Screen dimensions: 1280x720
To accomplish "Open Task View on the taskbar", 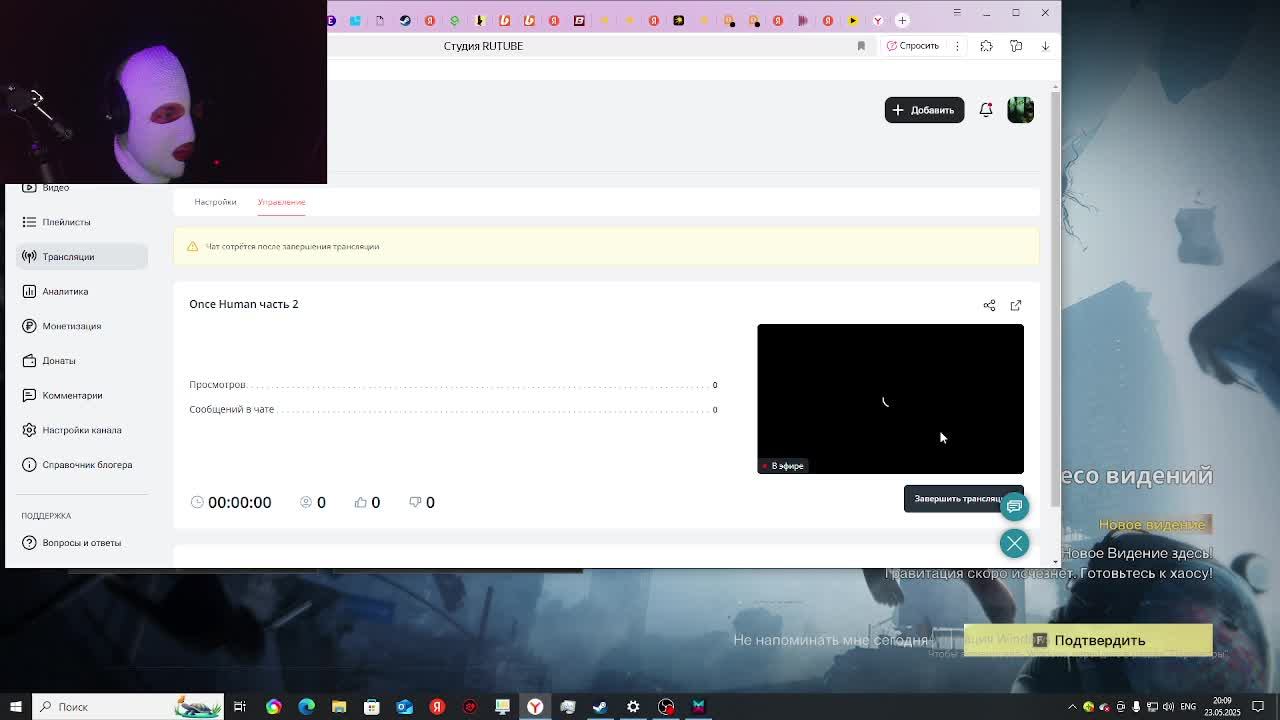I will 240,707.
